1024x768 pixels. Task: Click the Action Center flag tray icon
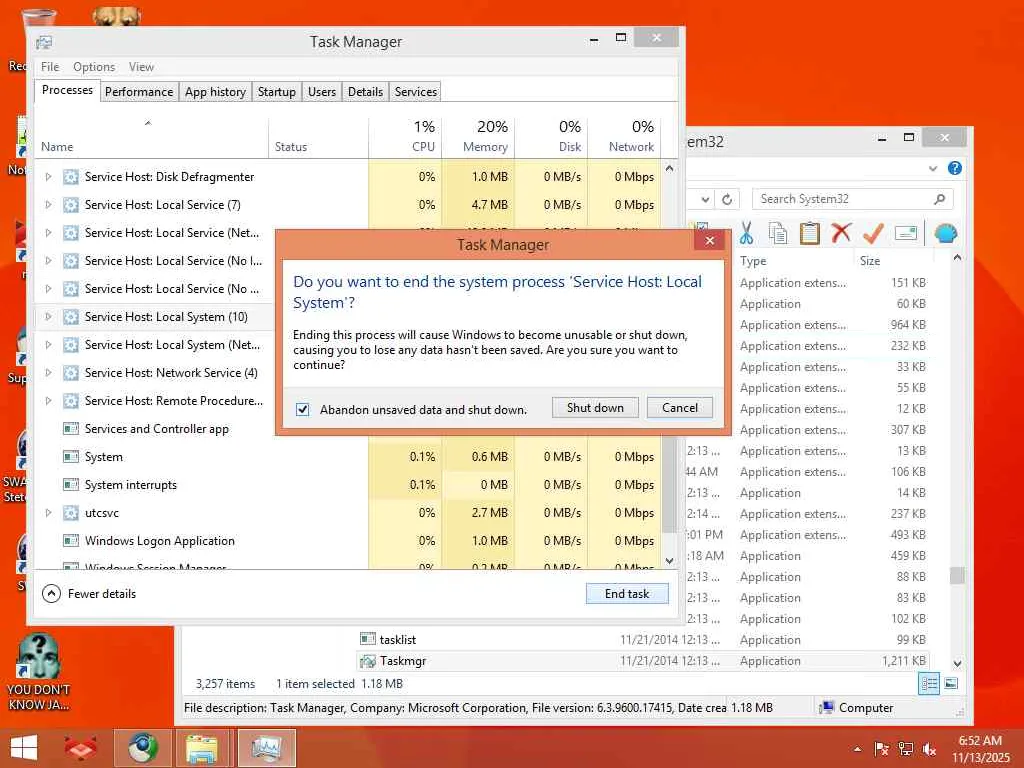pos(881,749)
